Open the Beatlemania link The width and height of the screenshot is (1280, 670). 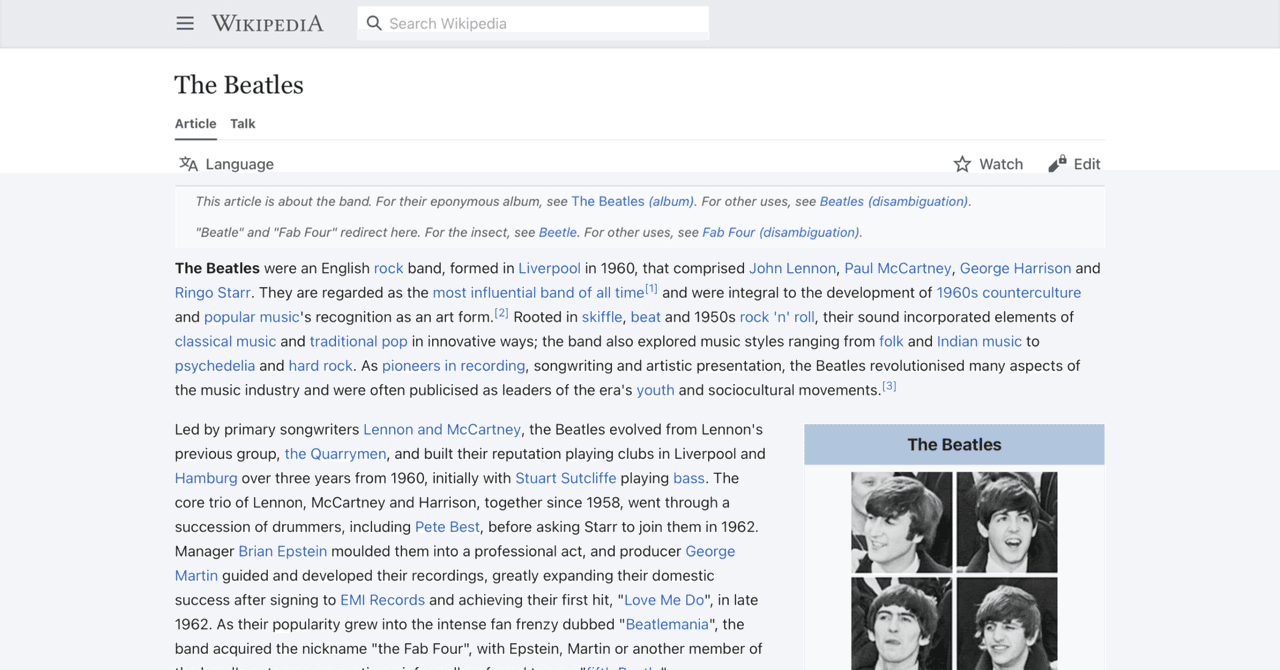click(x=667, y=624)
